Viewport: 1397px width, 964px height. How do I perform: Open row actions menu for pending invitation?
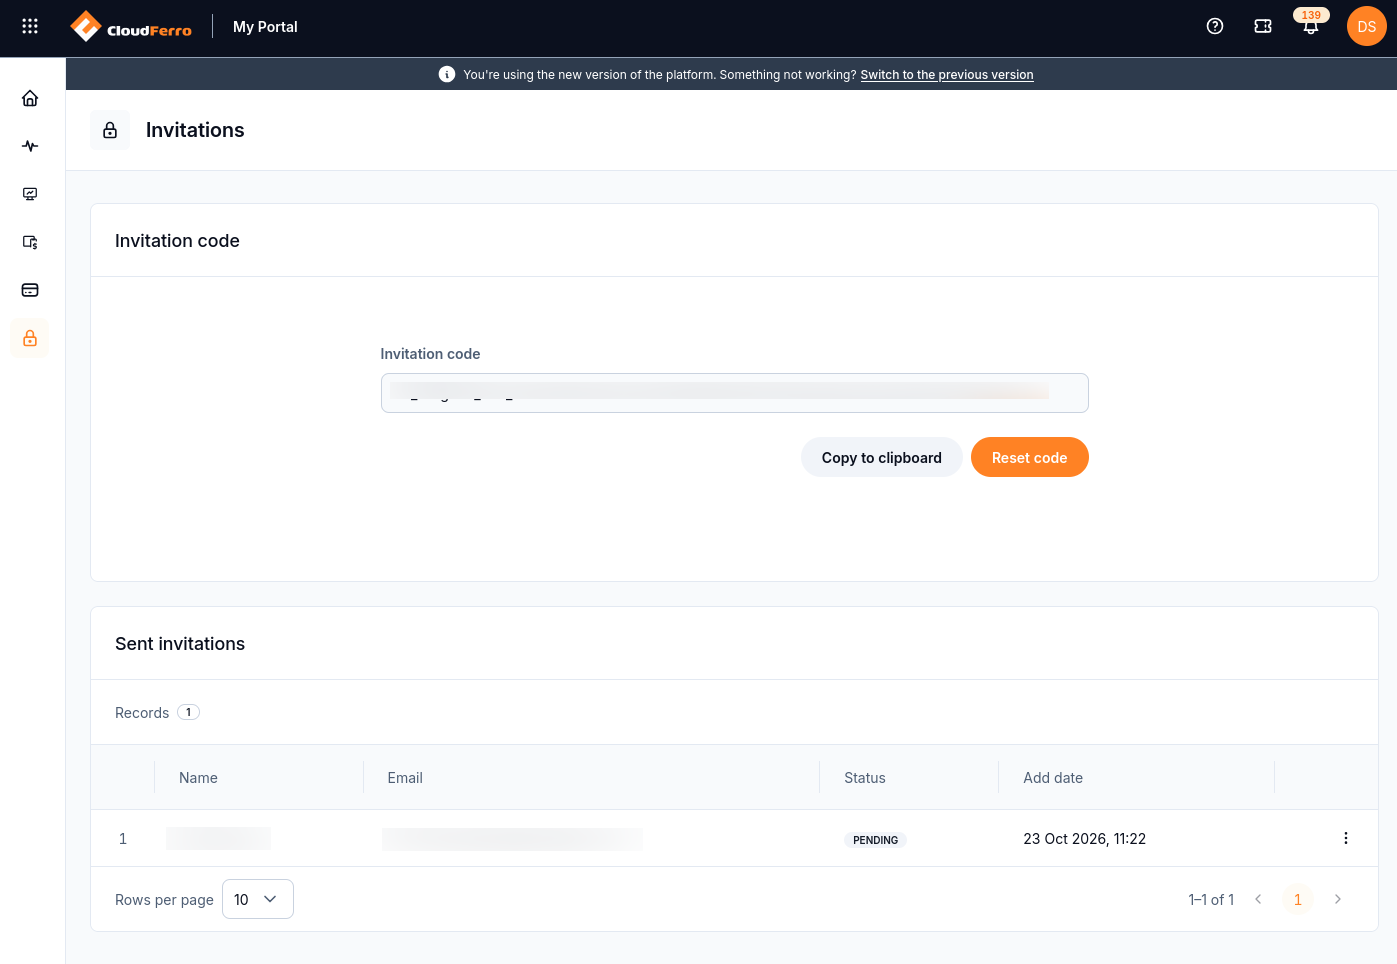click(1346, 838)
